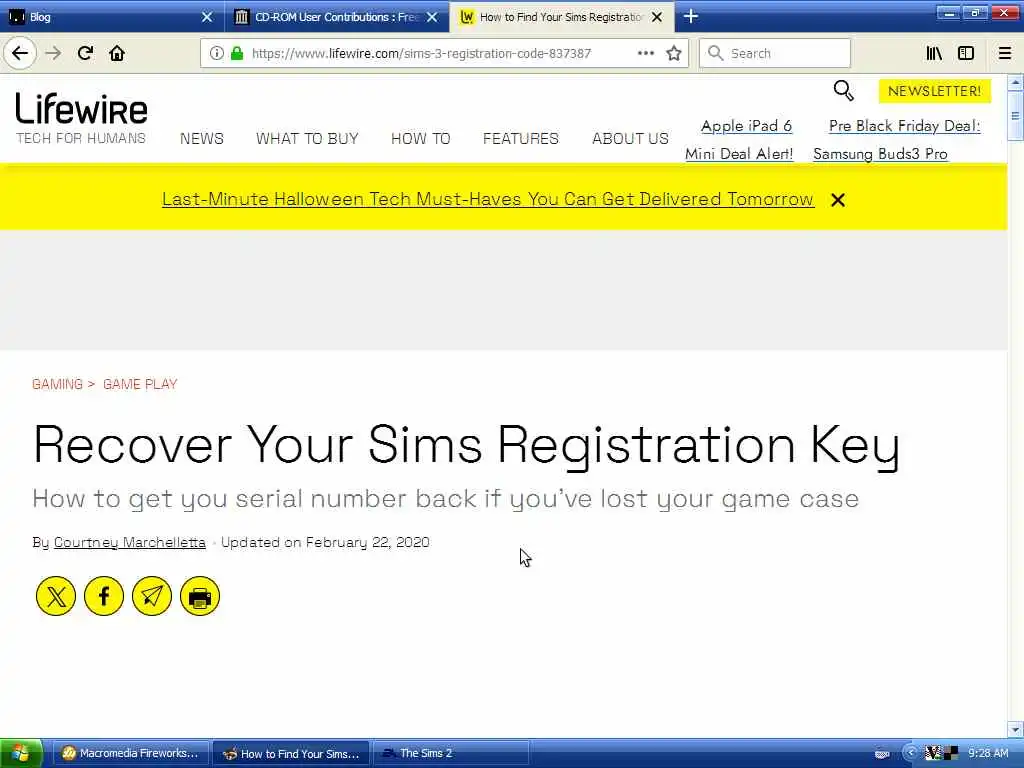Share article on X (Twitter)
The height and width of the screenshot is (768, 1024).
pyautogui.click(x=56, y=596)
